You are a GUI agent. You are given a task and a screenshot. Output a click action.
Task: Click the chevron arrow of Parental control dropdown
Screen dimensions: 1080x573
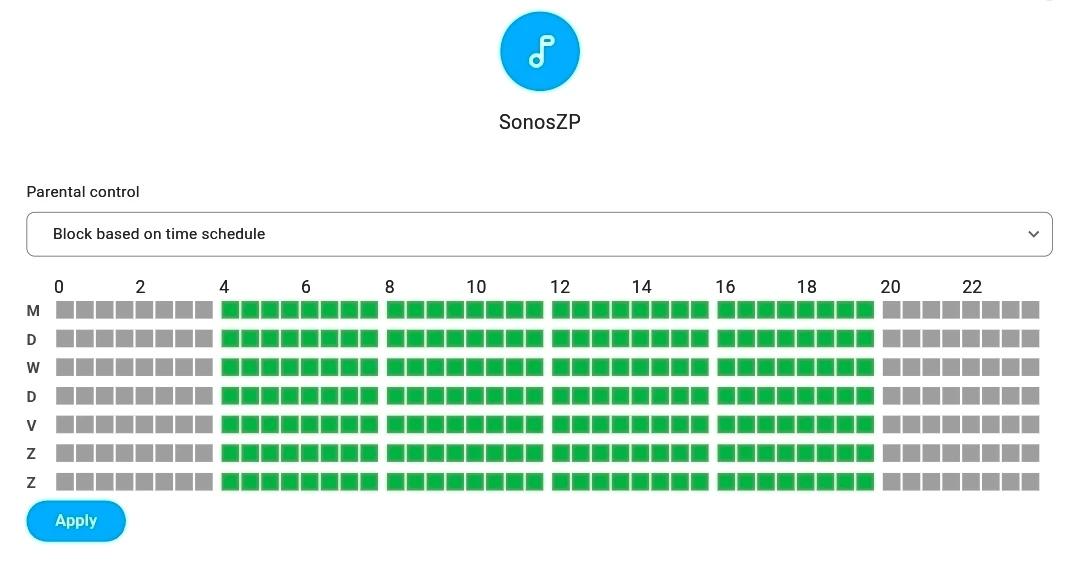[x=1034, y=234]
